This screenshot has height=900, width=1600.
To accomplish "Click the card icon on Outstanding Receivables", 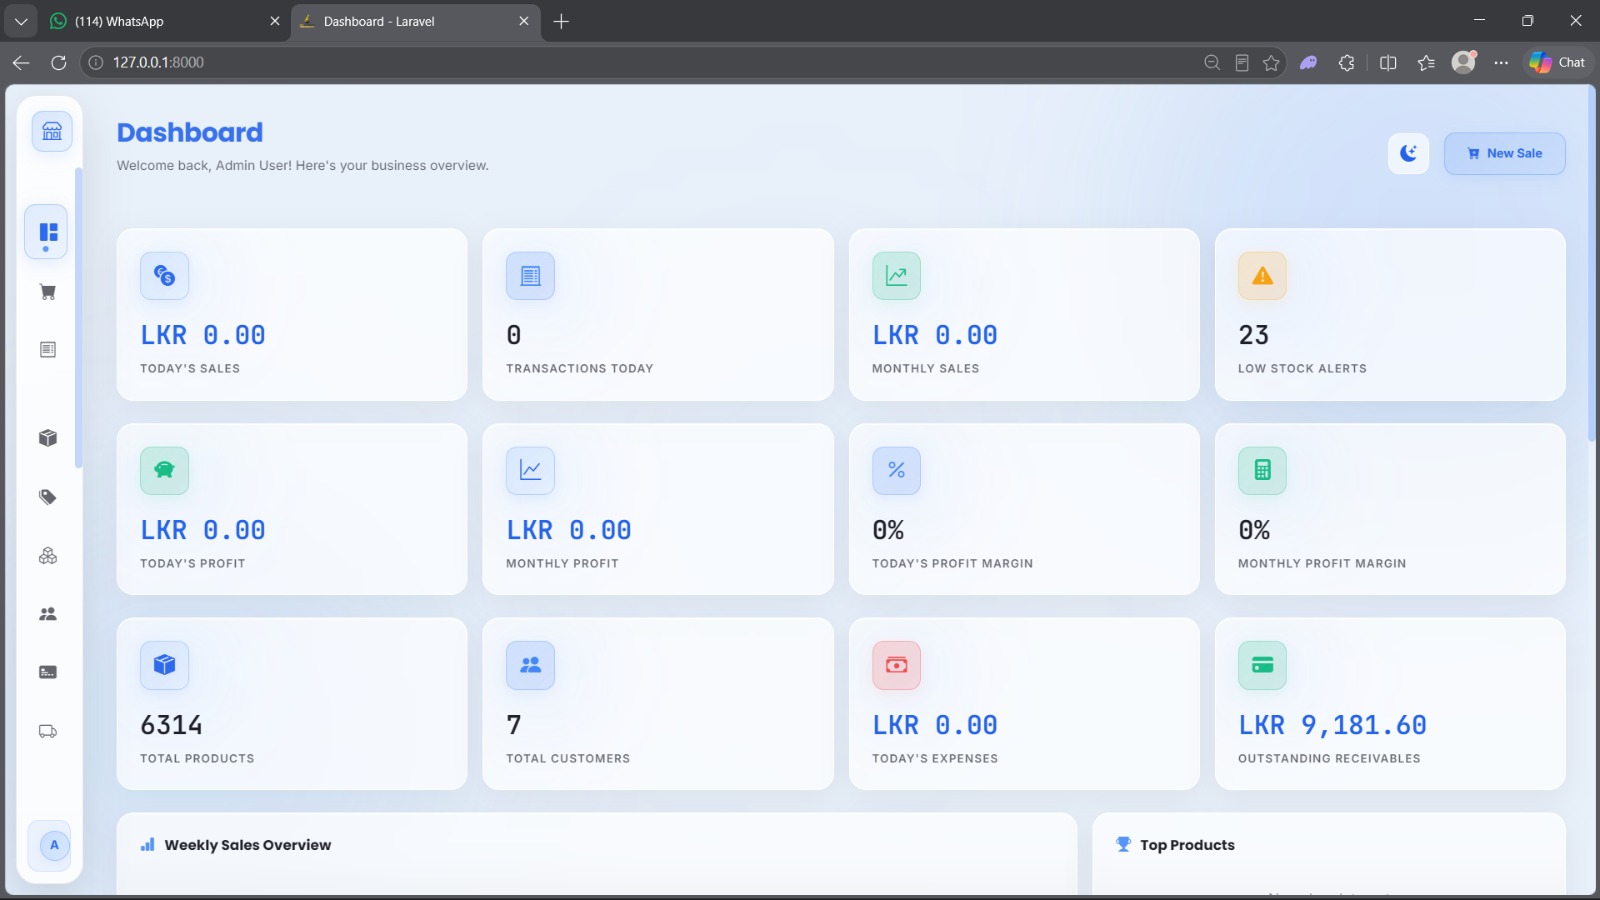I will (x=1262, y=665).
